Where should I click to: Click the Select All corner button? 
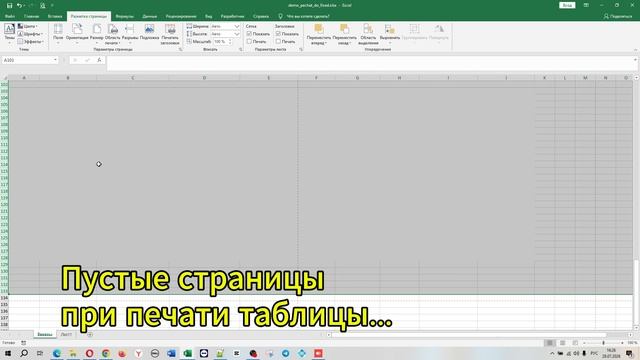[x=4, y=78]
